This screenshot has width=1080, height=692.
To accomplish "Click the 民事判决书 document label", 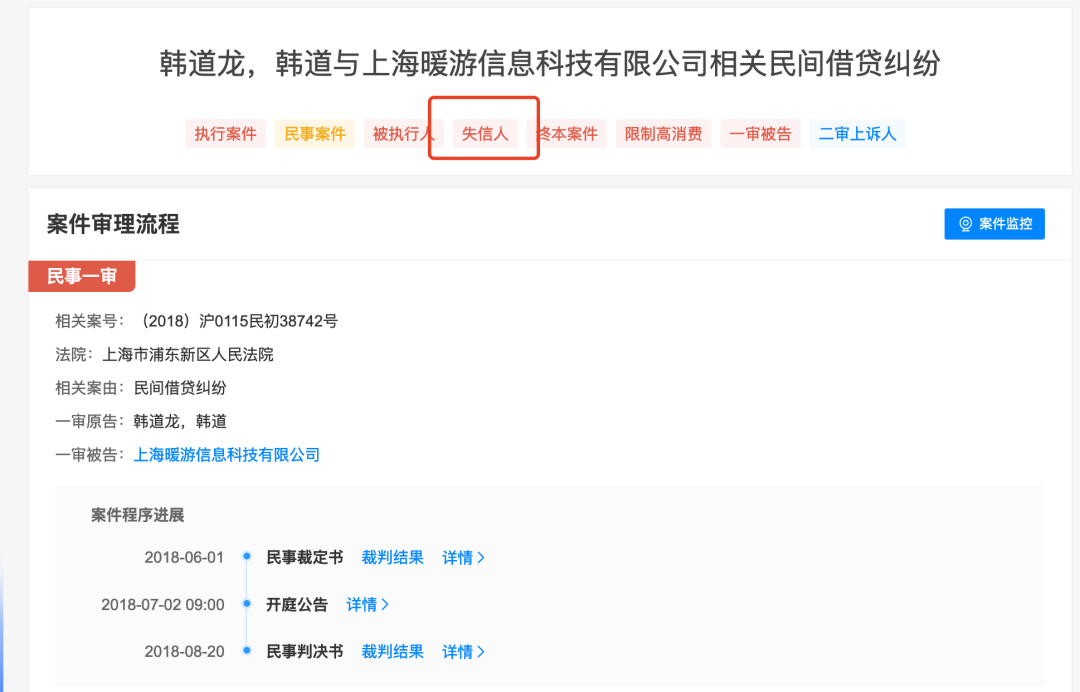I will tap(304, 651).
